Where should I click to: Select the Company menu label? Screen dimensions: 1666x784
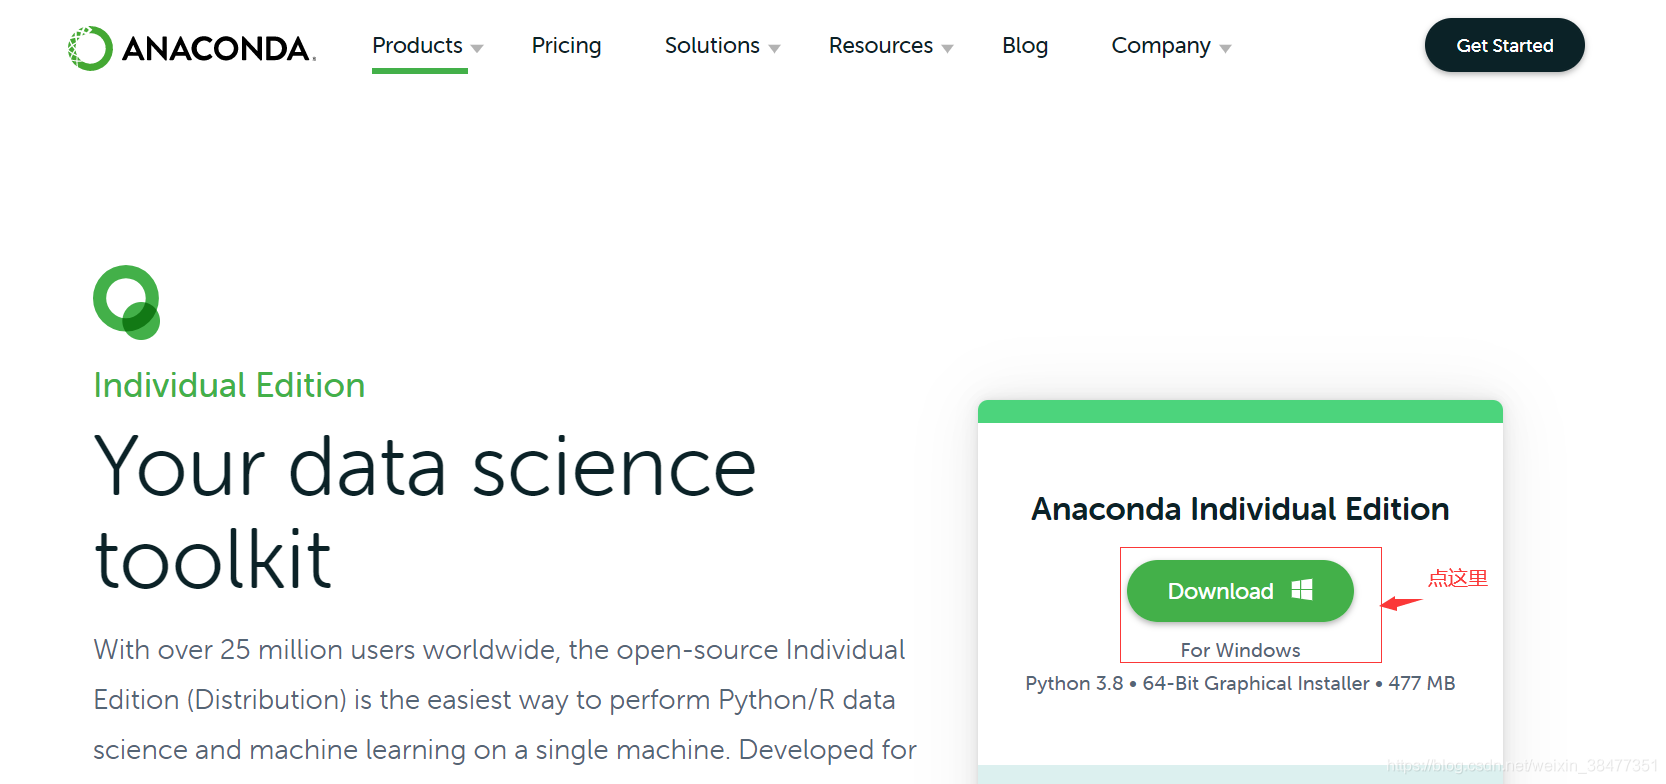pyautogui.click(x=1160, y=46)
